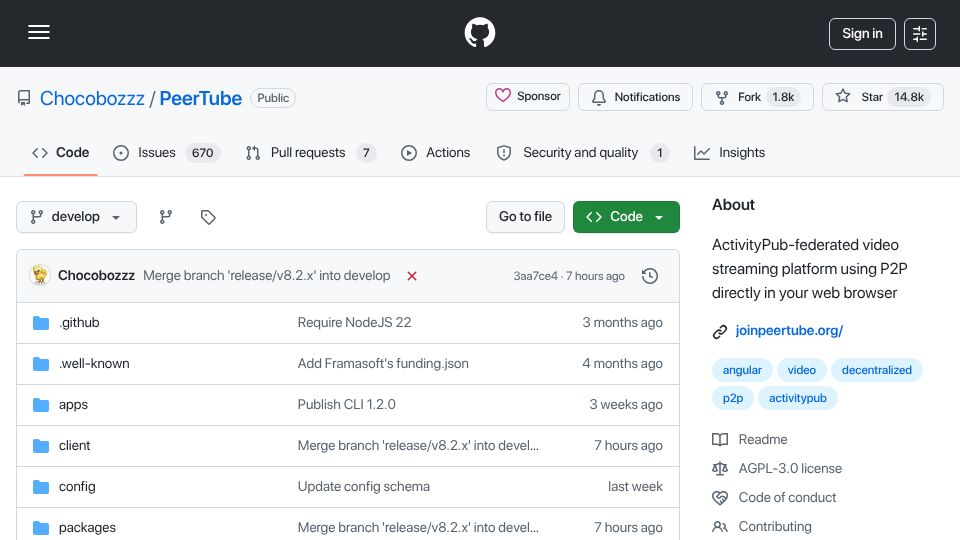
Task: Open the 'Update config schema' commit
Action: click(x=364, y=487)
